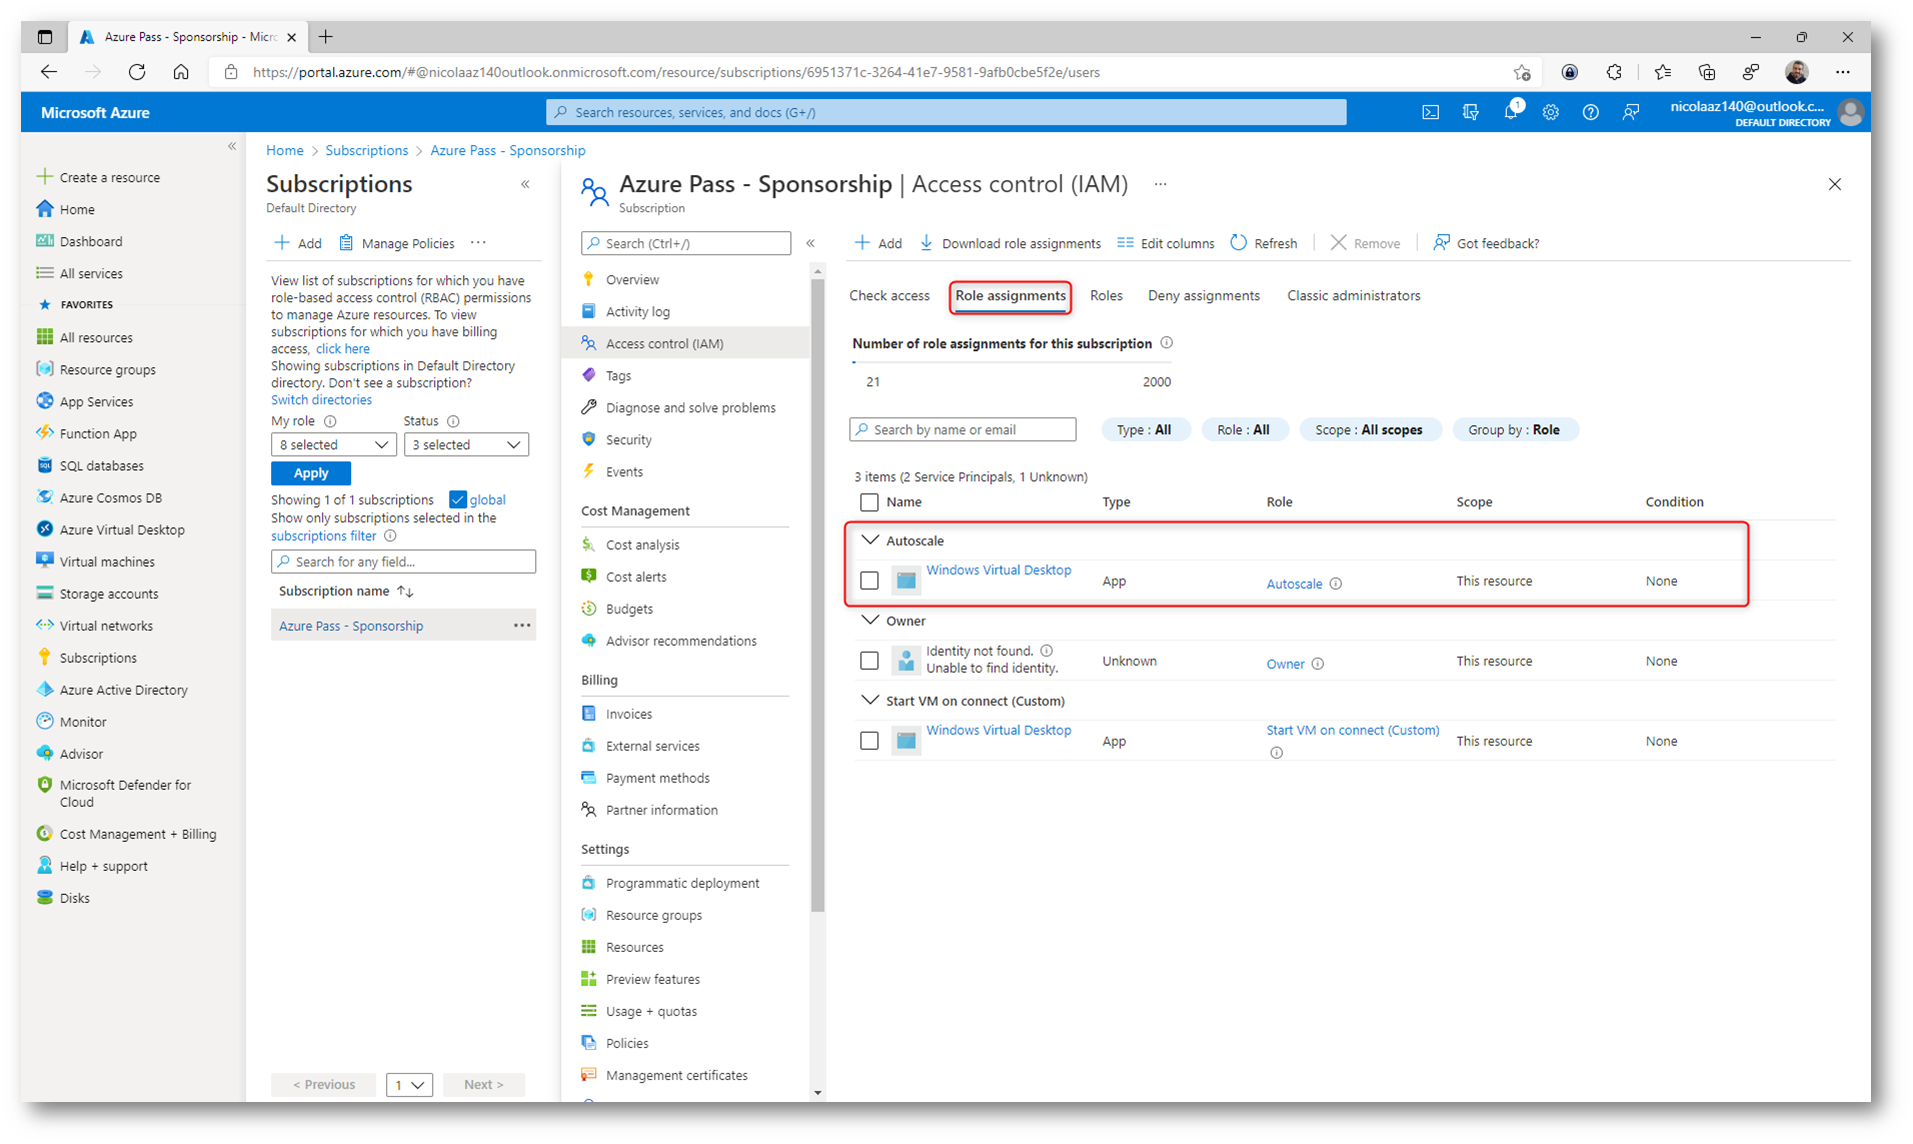Click the top Azure search bar

(946, 112)
